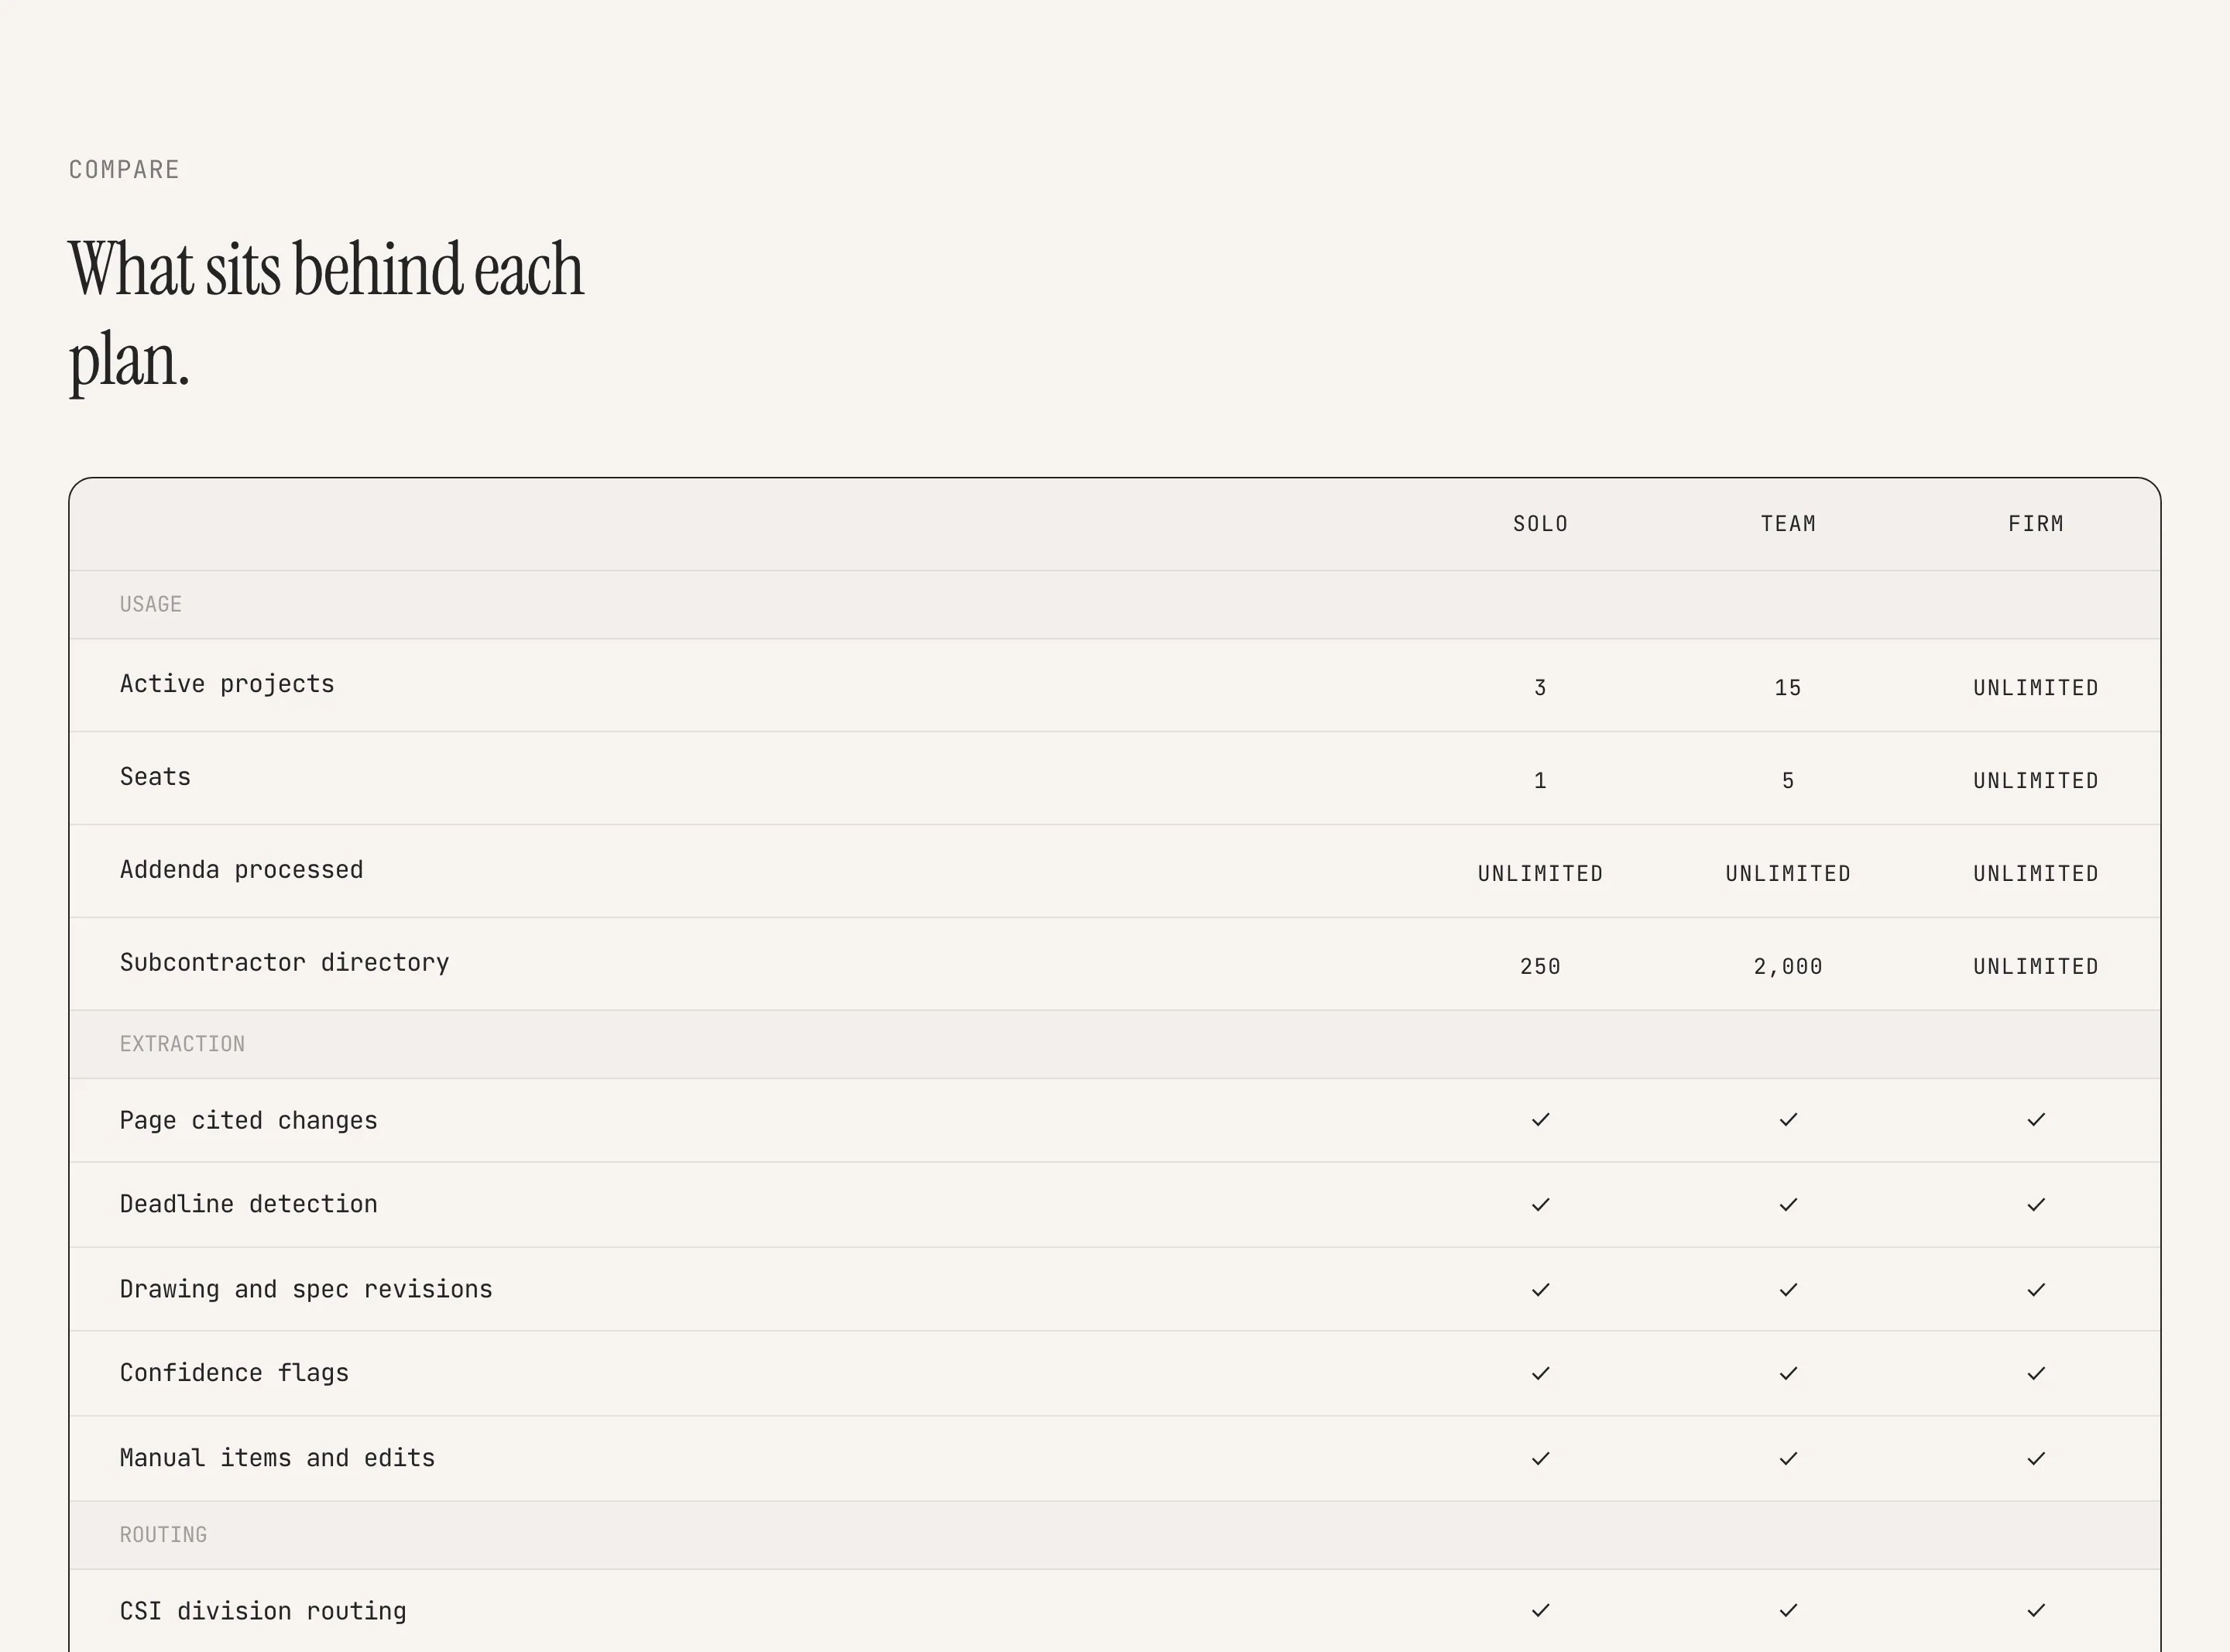
Task: Click Firm checkmark for Manual items and edits
Action: (2036, 1458)
